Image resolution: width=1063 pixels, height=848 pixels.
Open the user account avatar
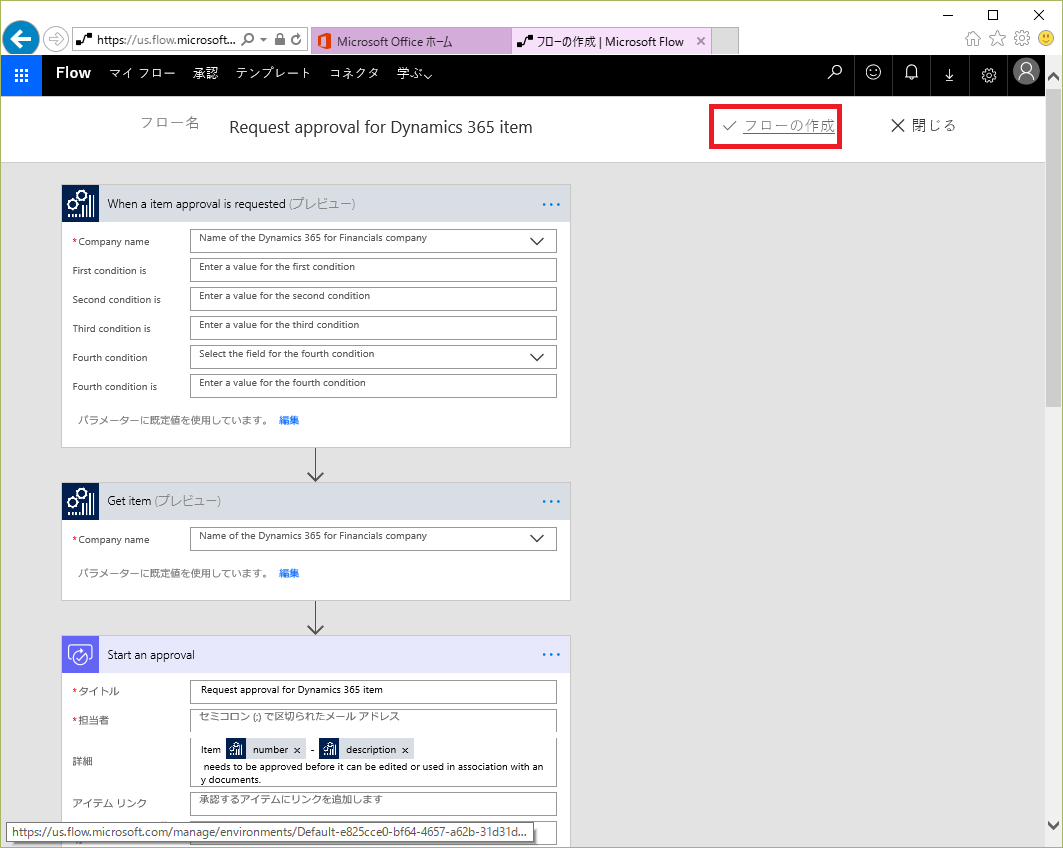1026,71
